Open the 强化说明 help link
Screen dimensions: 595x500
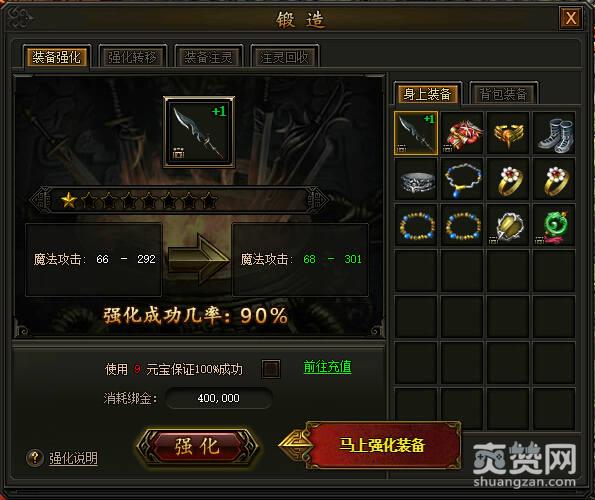pyautogui.click(x=73, y=458)
